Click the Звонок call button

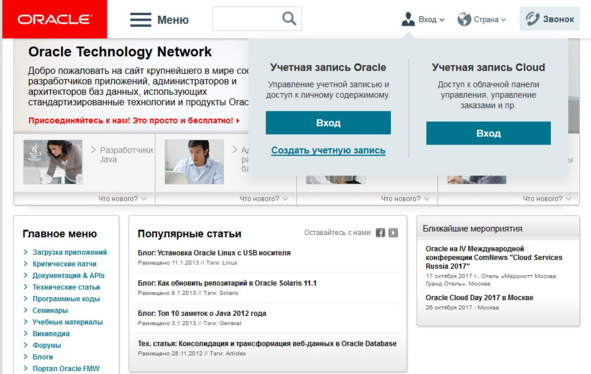tap(550, 19)
